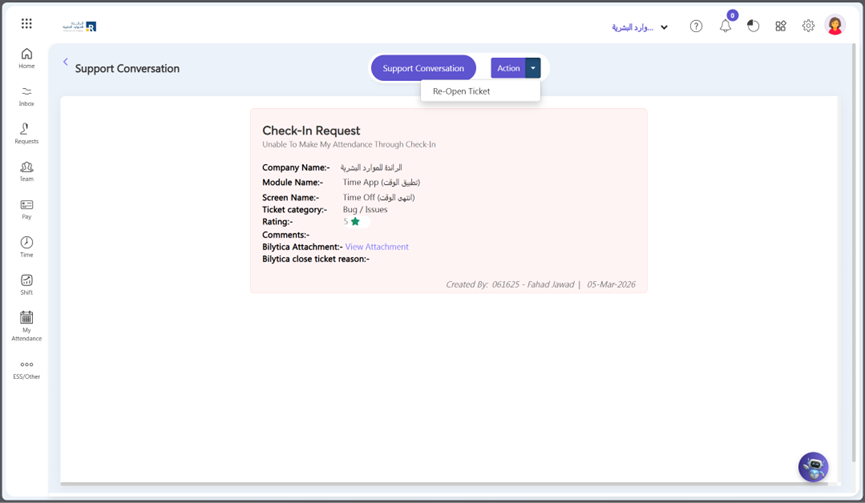Click the Support Conversation button
This screenshot has width=865, height=503.
[x=423, y=68]
